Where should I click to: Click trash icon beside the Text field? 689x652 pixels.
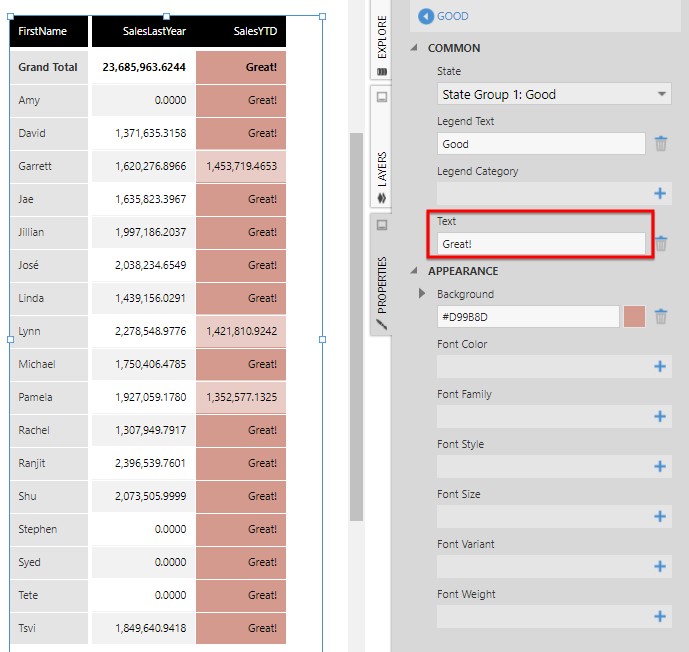point(660,243)
